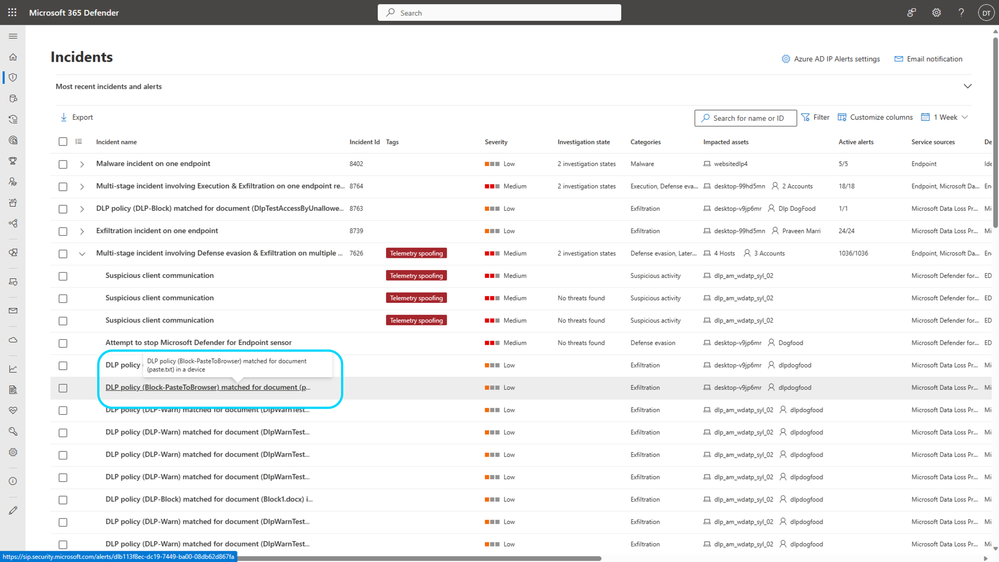Open Email notification settings
The width and height of the screenshot is (999, 562).
[x=928, y=59]
